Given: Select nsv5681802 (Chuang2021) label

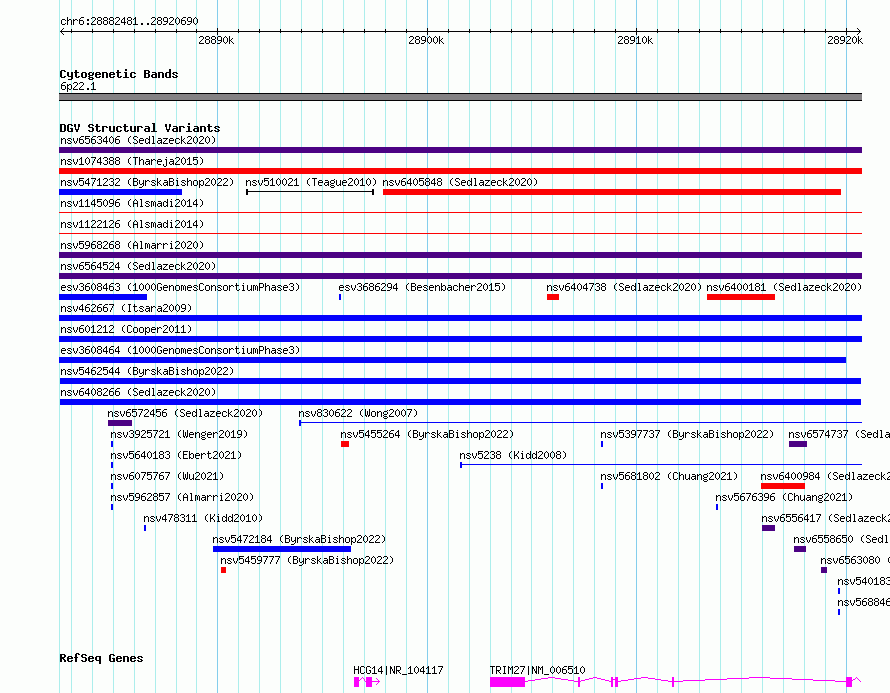Looking at the screenshot, I should [669, 476].
